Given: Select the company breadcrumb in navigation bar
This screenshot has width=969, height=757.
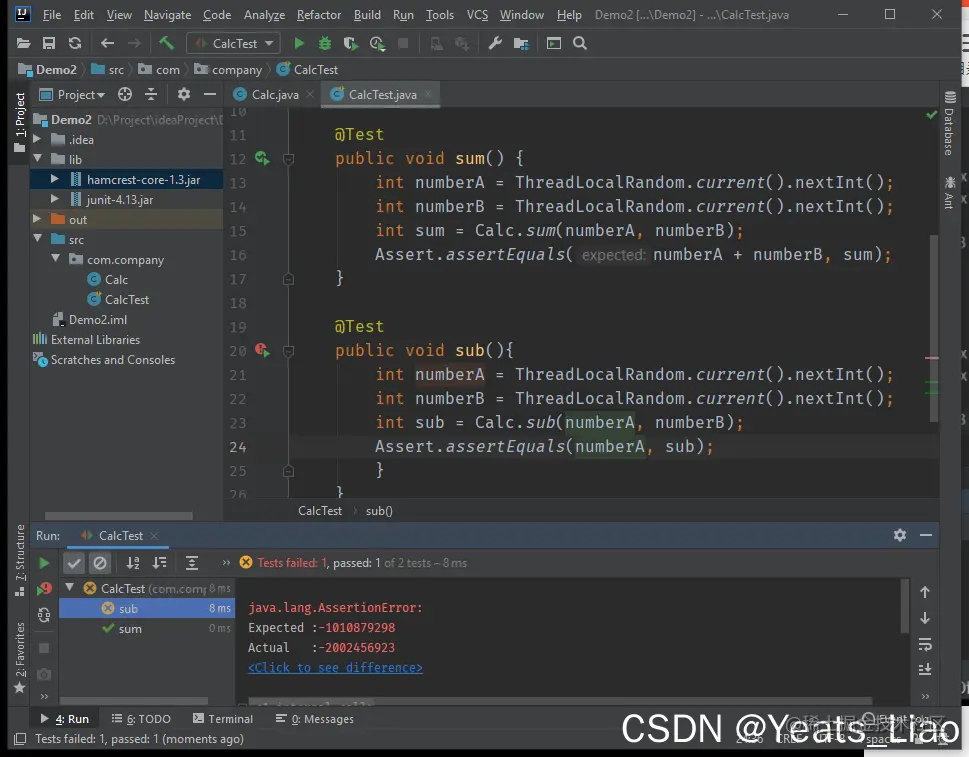Looking at the screenshot, I should click(x=228, y=70).
